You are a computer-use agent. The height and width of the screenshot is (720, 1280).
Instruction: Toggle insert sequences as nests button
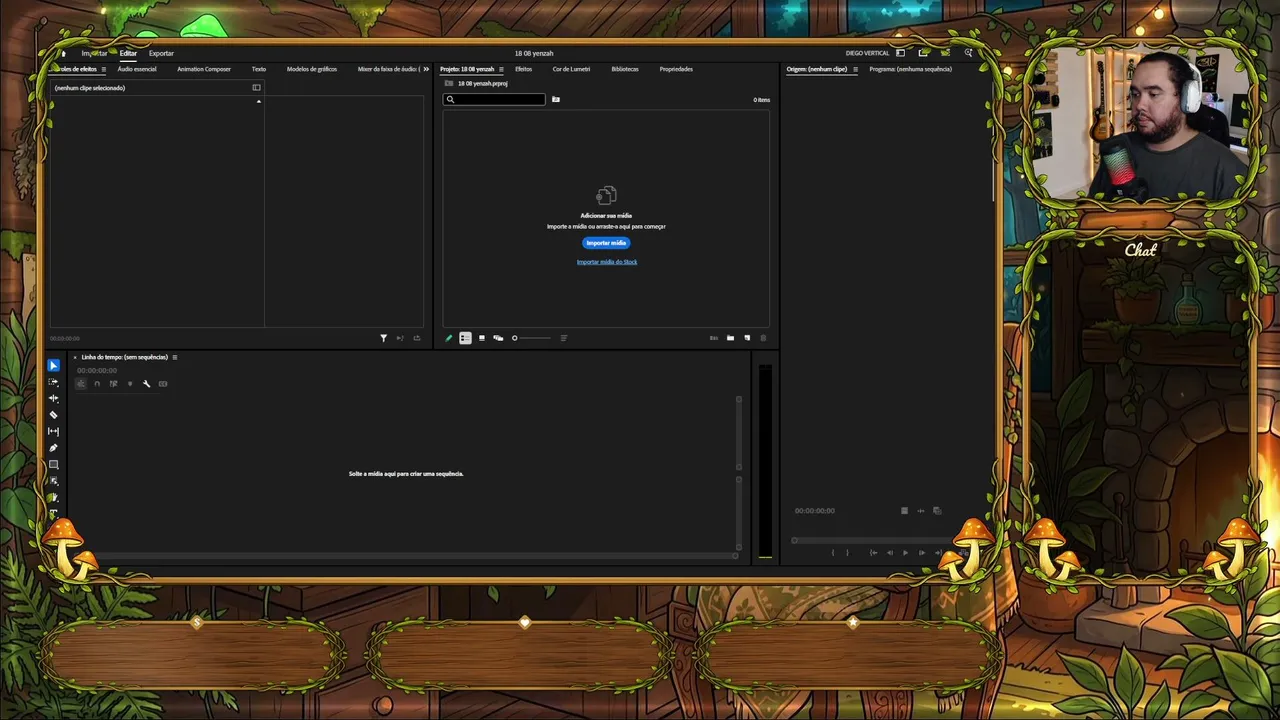coord(81,384)
